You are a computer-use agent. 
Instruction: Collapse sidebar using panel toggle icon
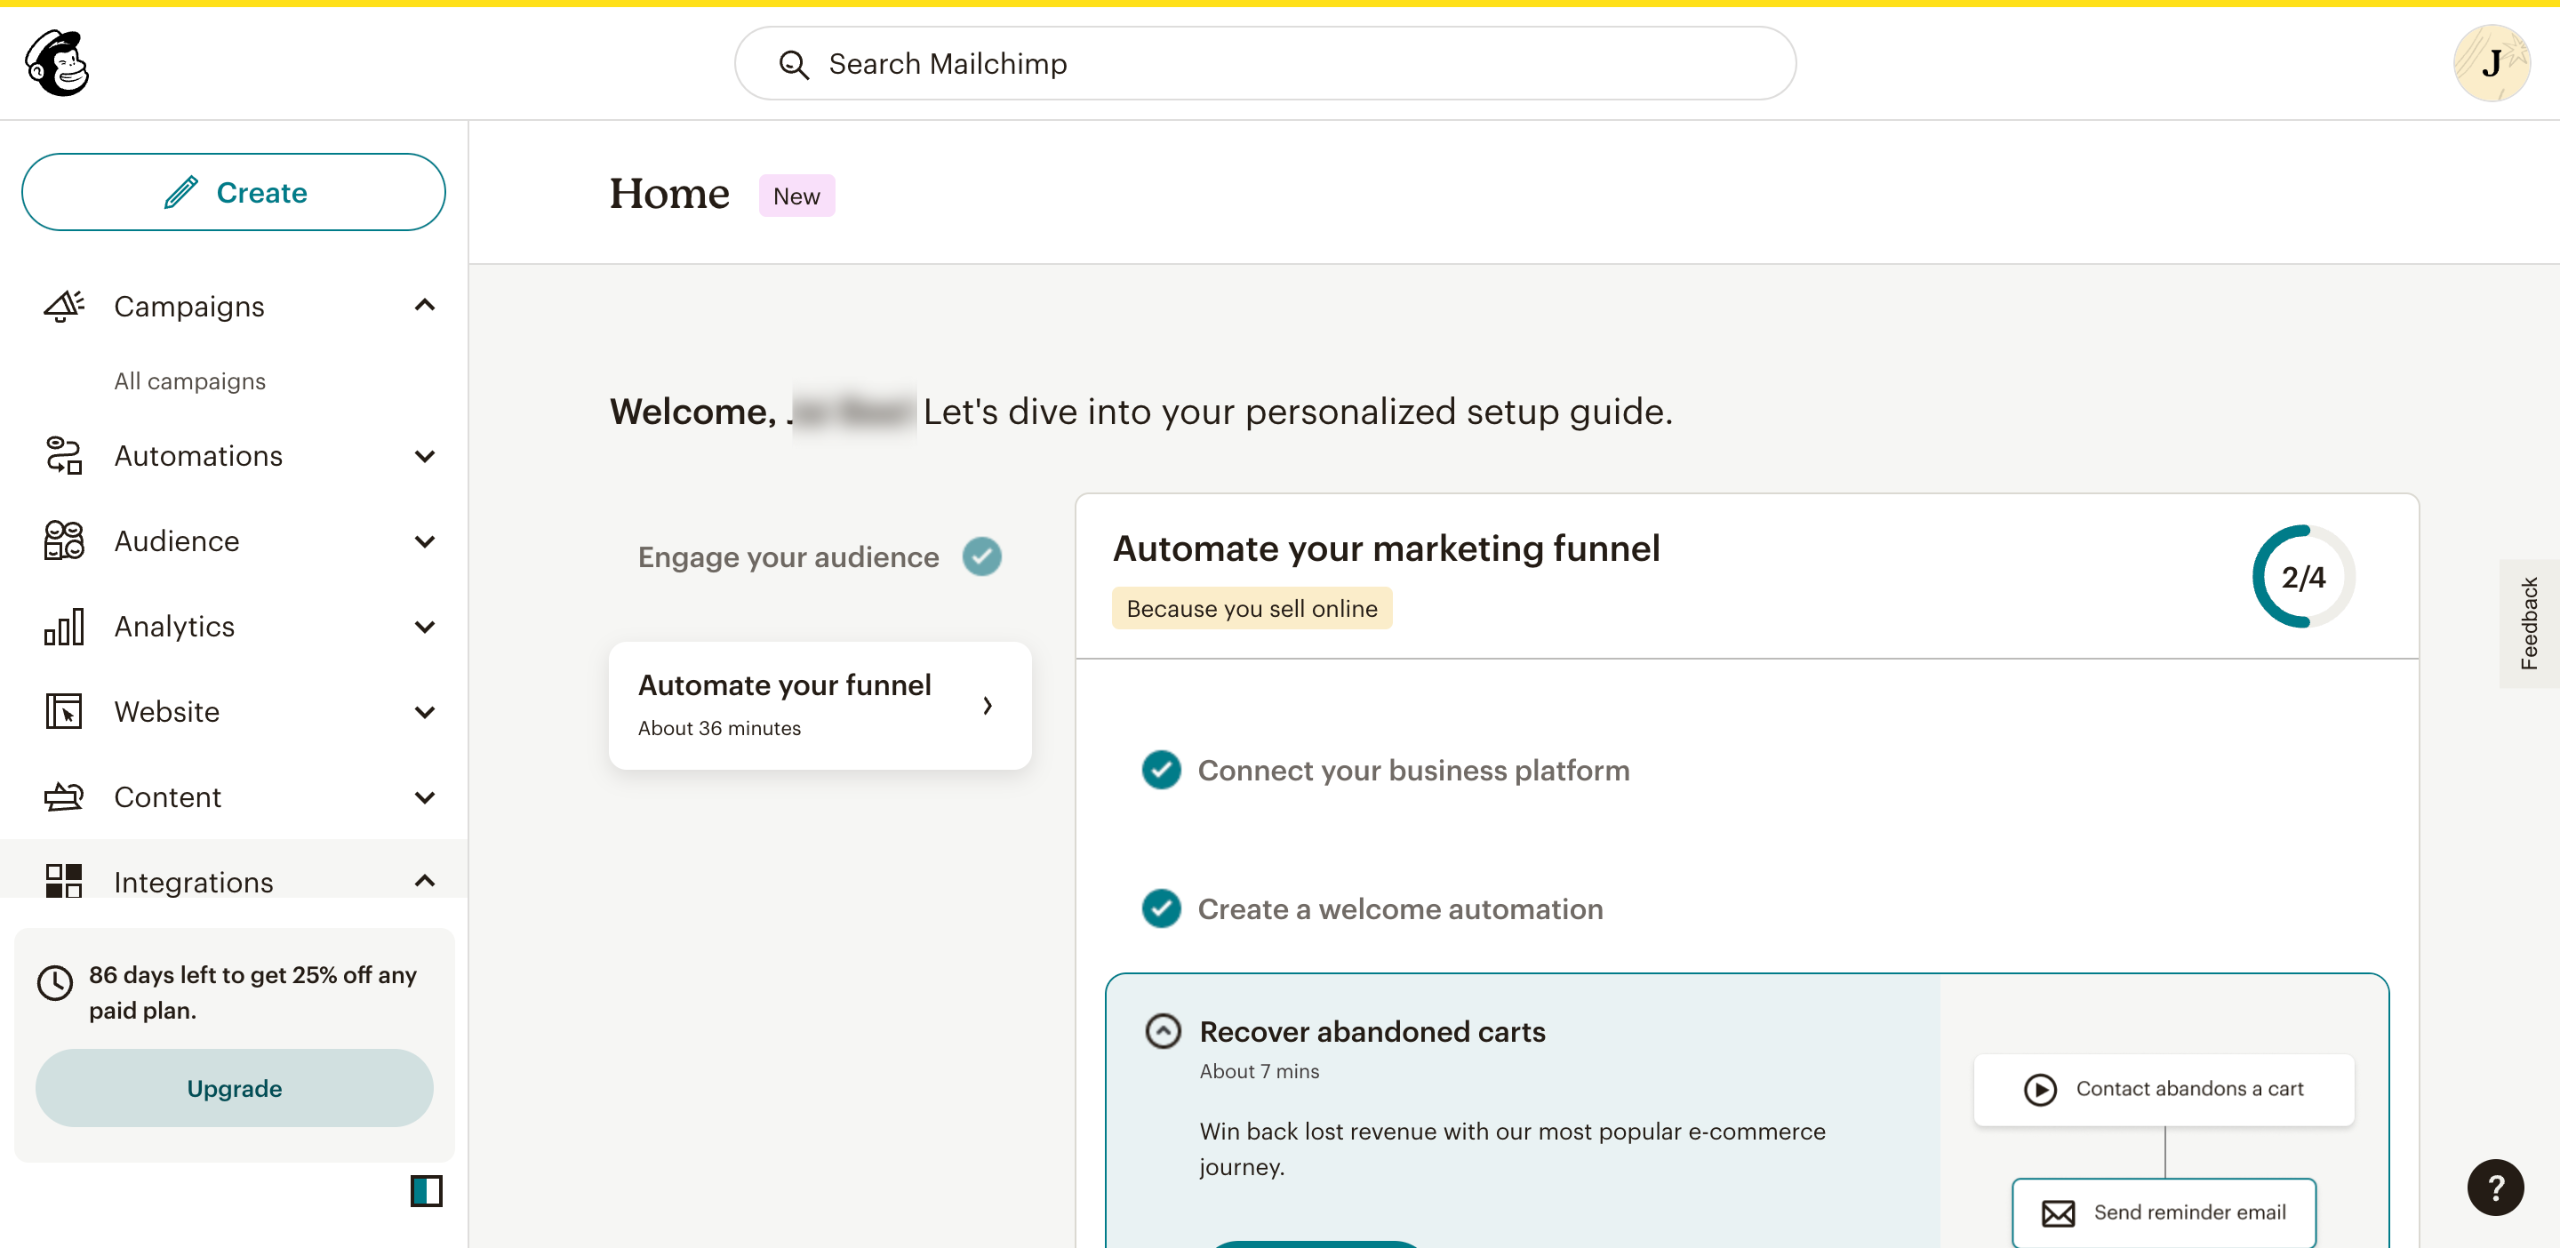pos(426,1191)
